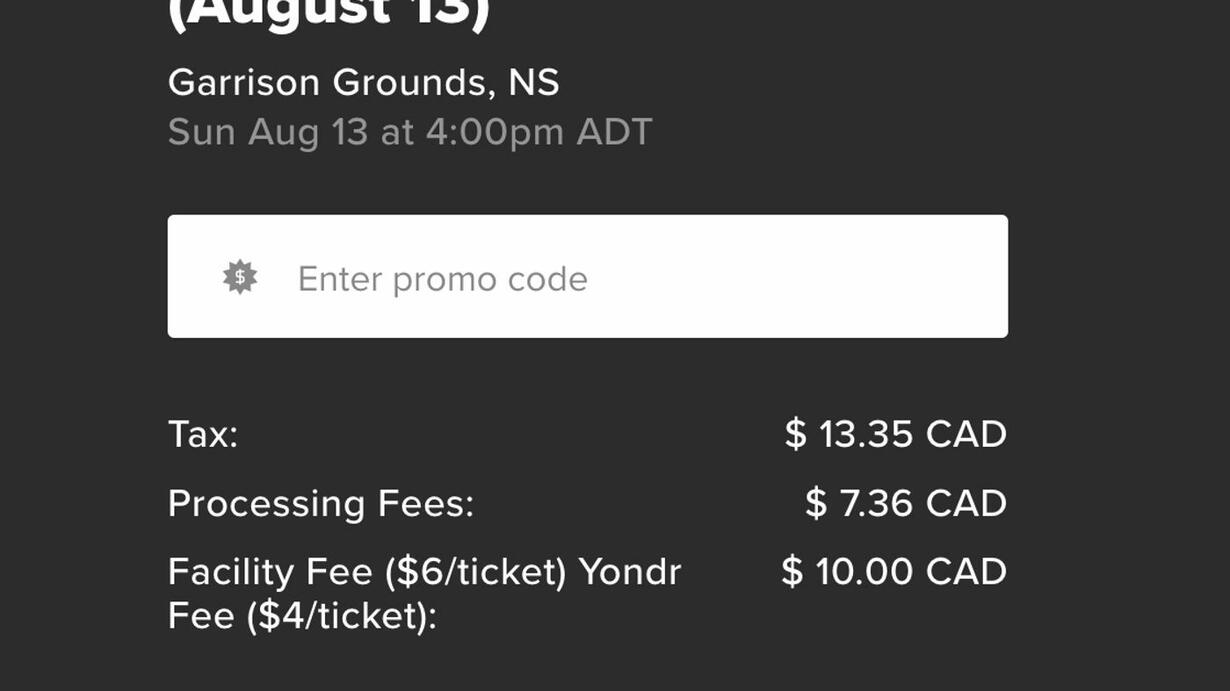Click the Fee ($4/ticket): second line text
Image resolution: width=1230 pixels, height=691 pixels.
tap(303, 615)
